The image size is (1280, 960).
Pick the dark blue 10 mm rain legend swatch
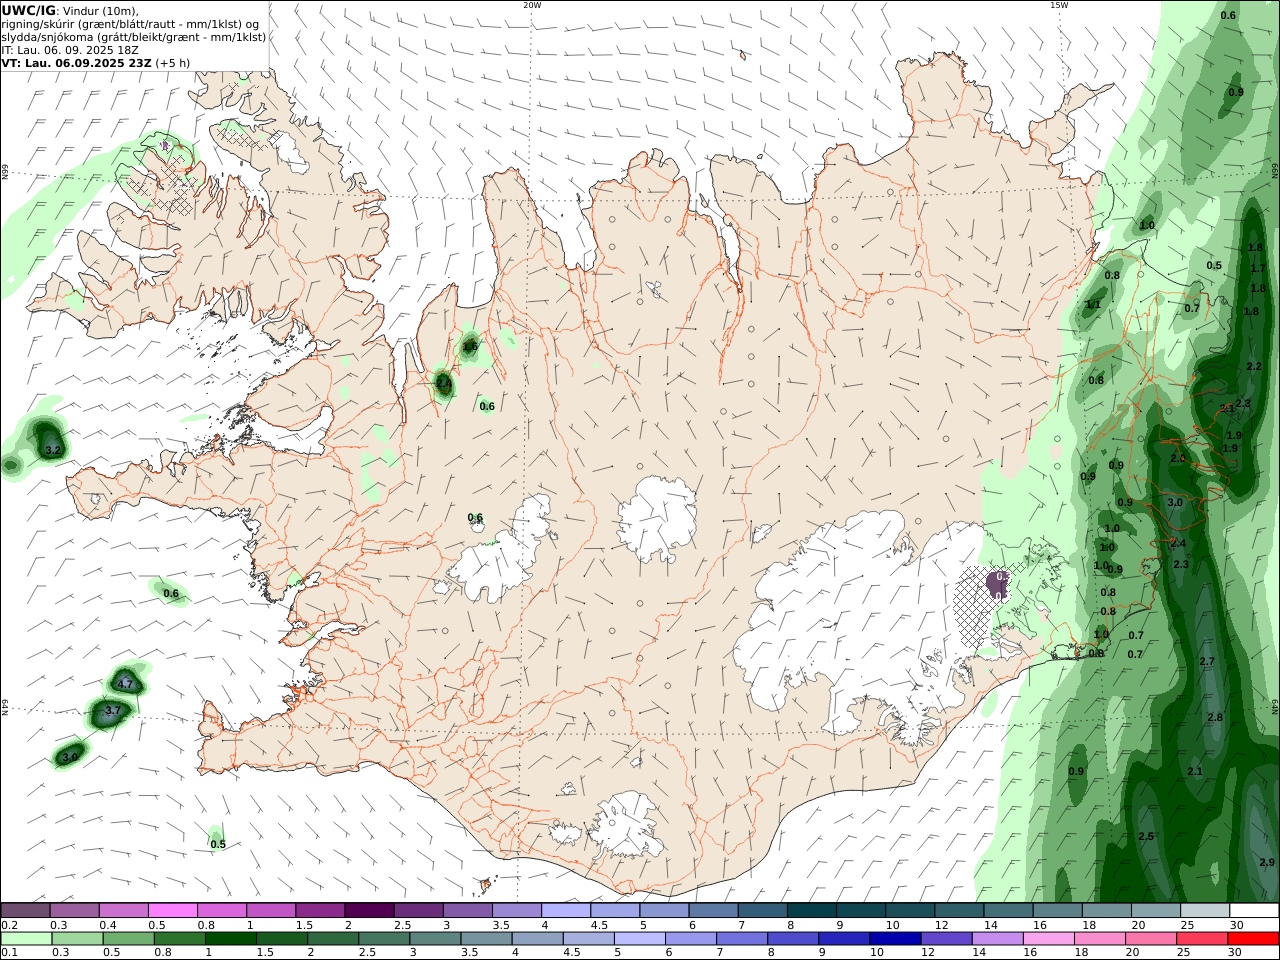(x=895, y=939)
